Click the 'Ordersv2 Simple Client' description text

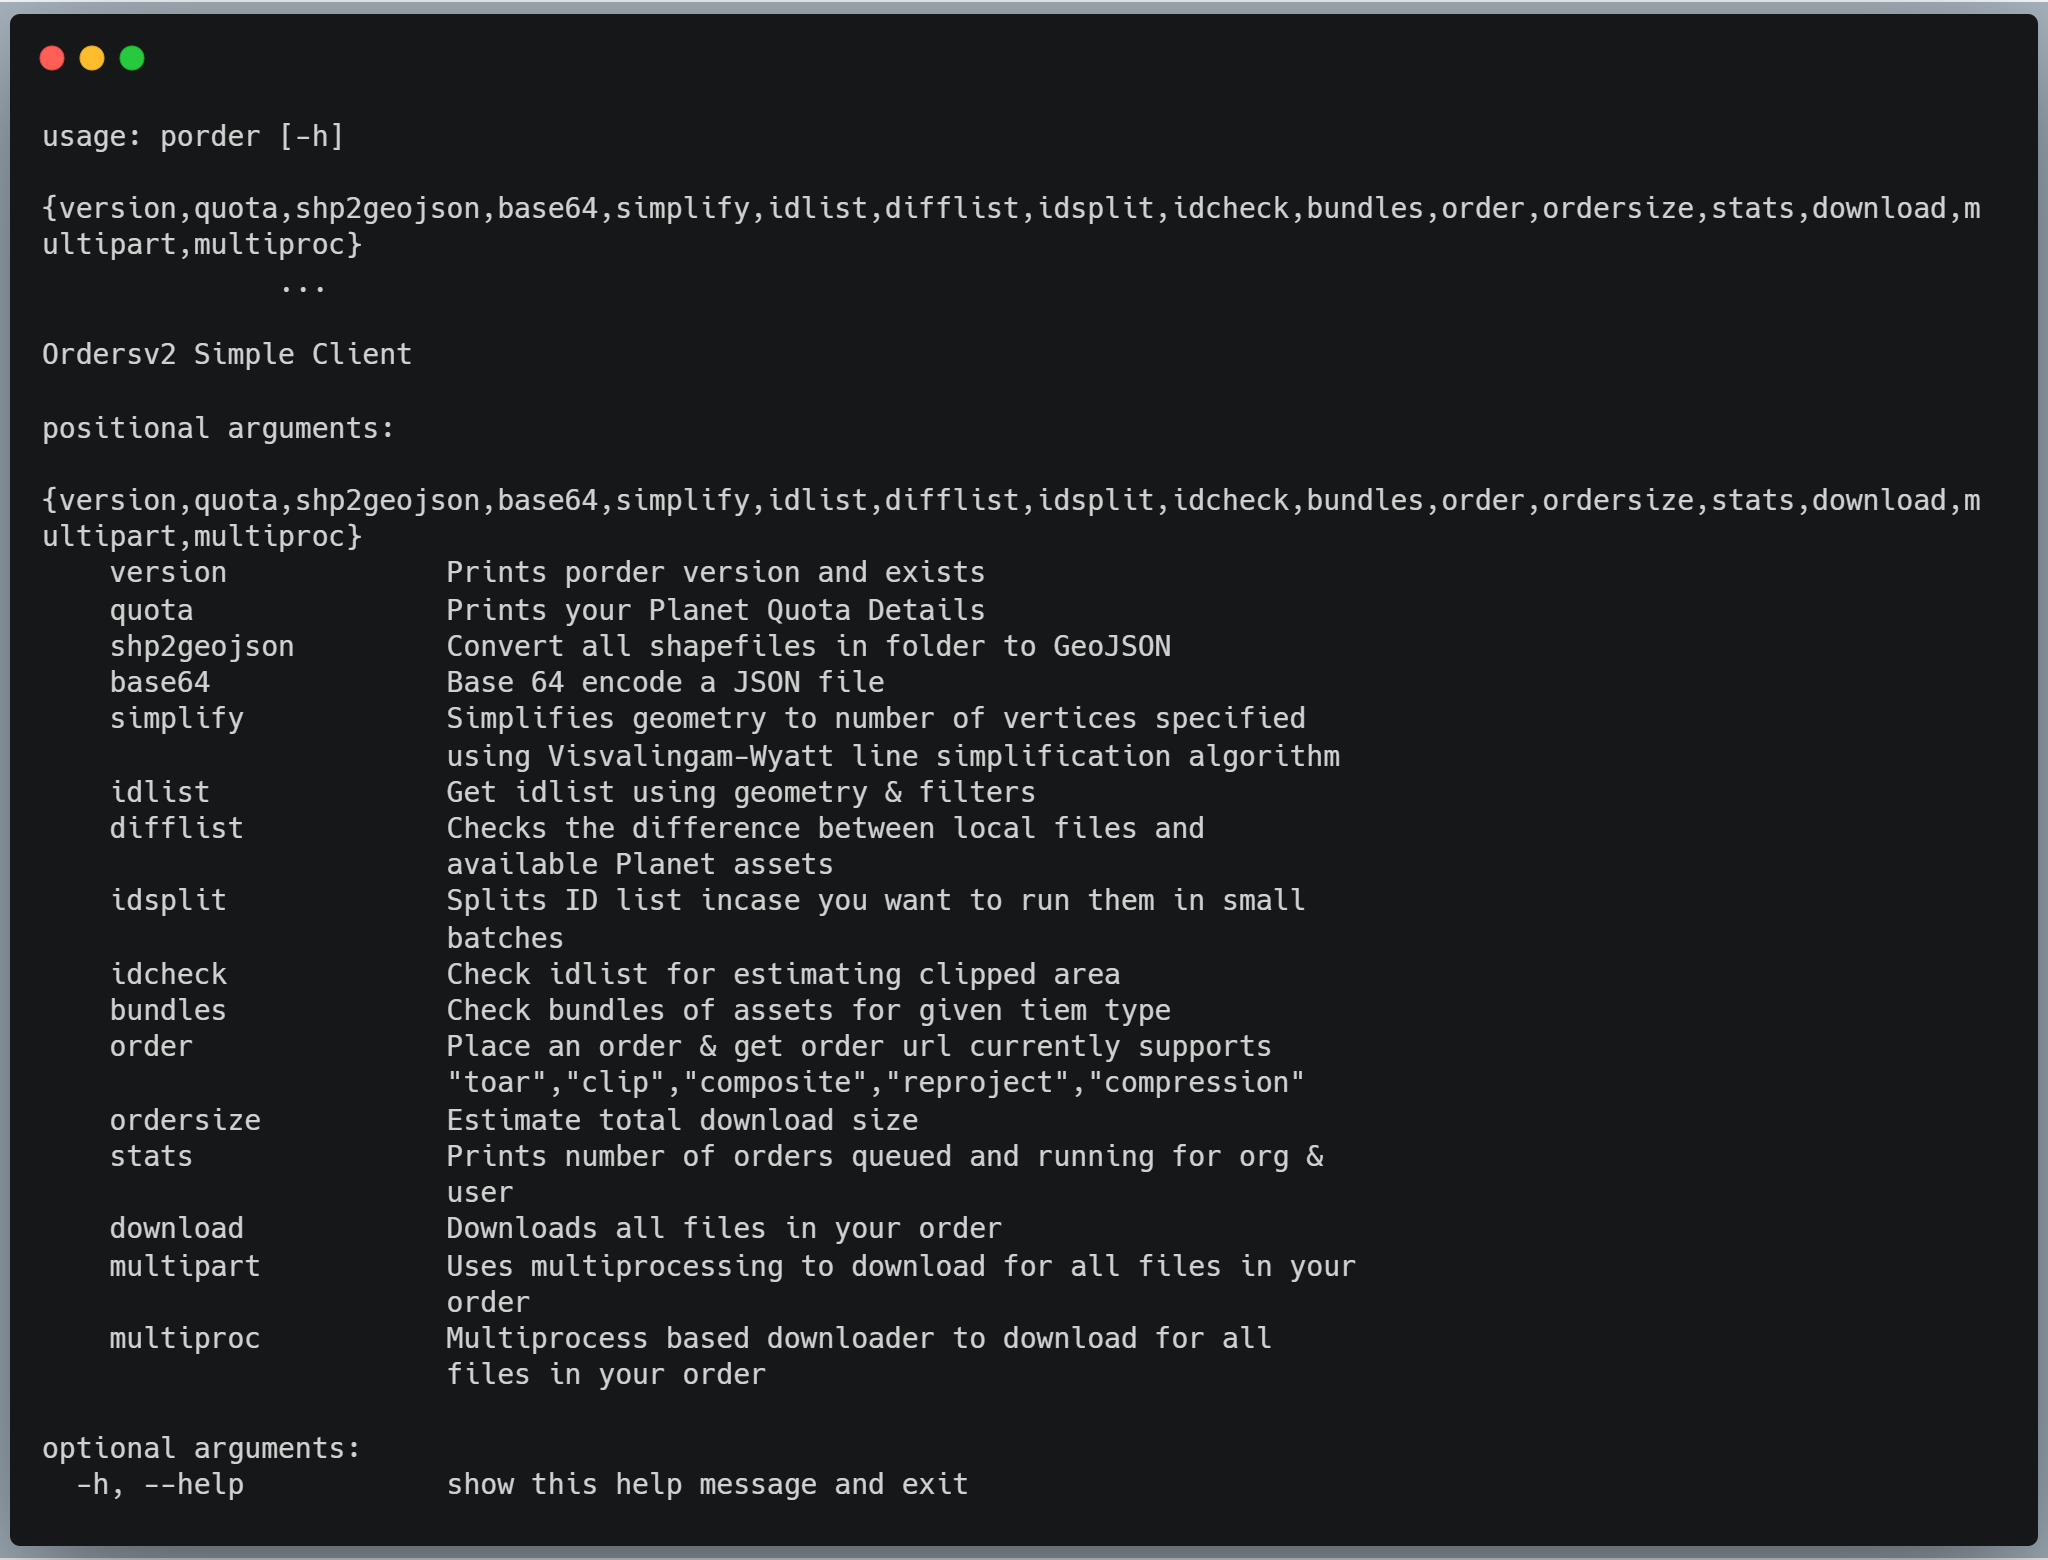tap(227, 355)
